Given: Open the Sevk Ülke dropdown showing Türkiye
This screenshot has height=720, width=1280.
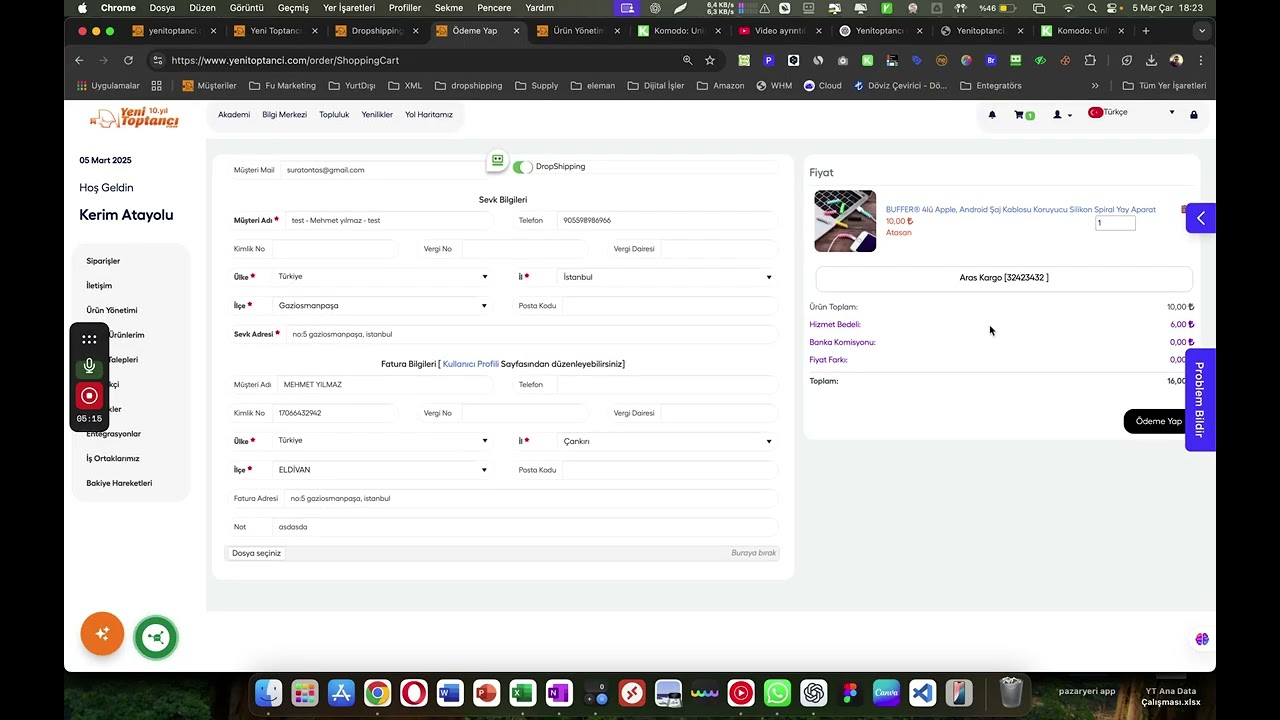Looking at the screenshot, I should tap(383, 277).
